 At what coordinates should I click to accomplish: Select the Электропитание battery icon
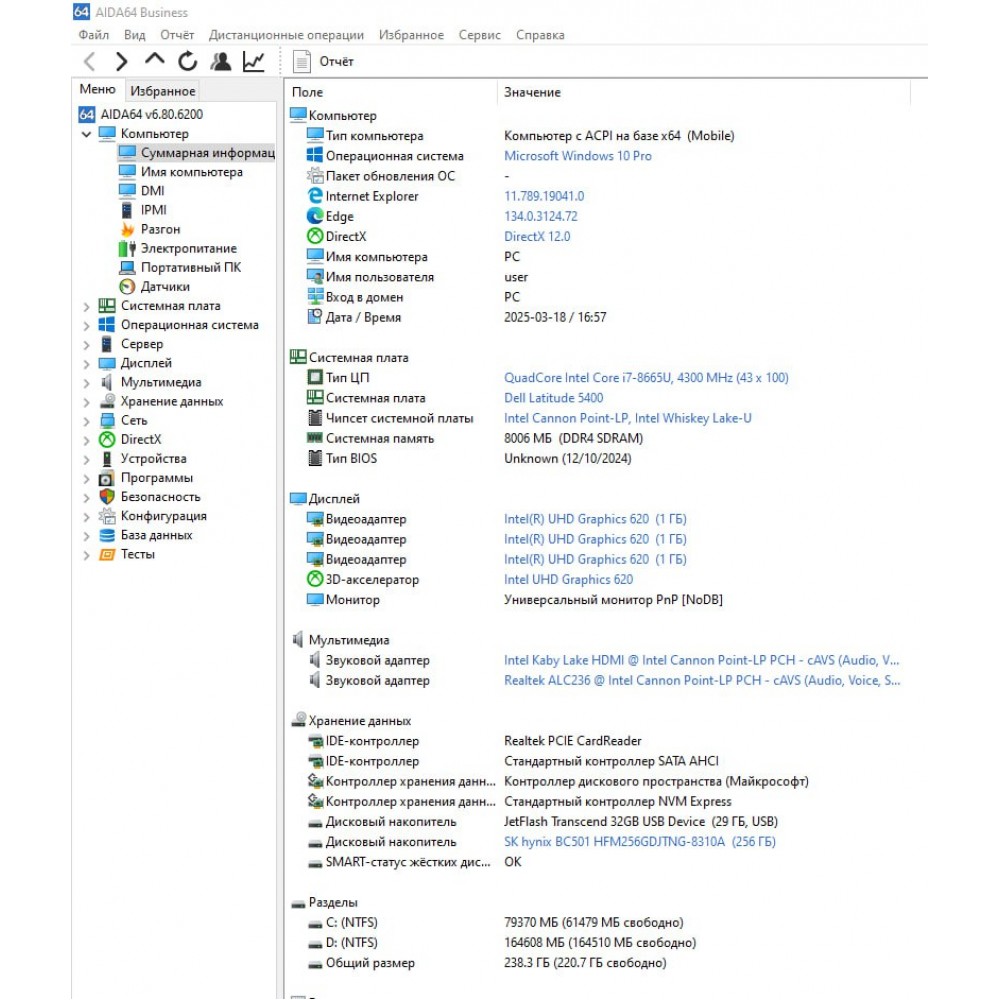127,248
